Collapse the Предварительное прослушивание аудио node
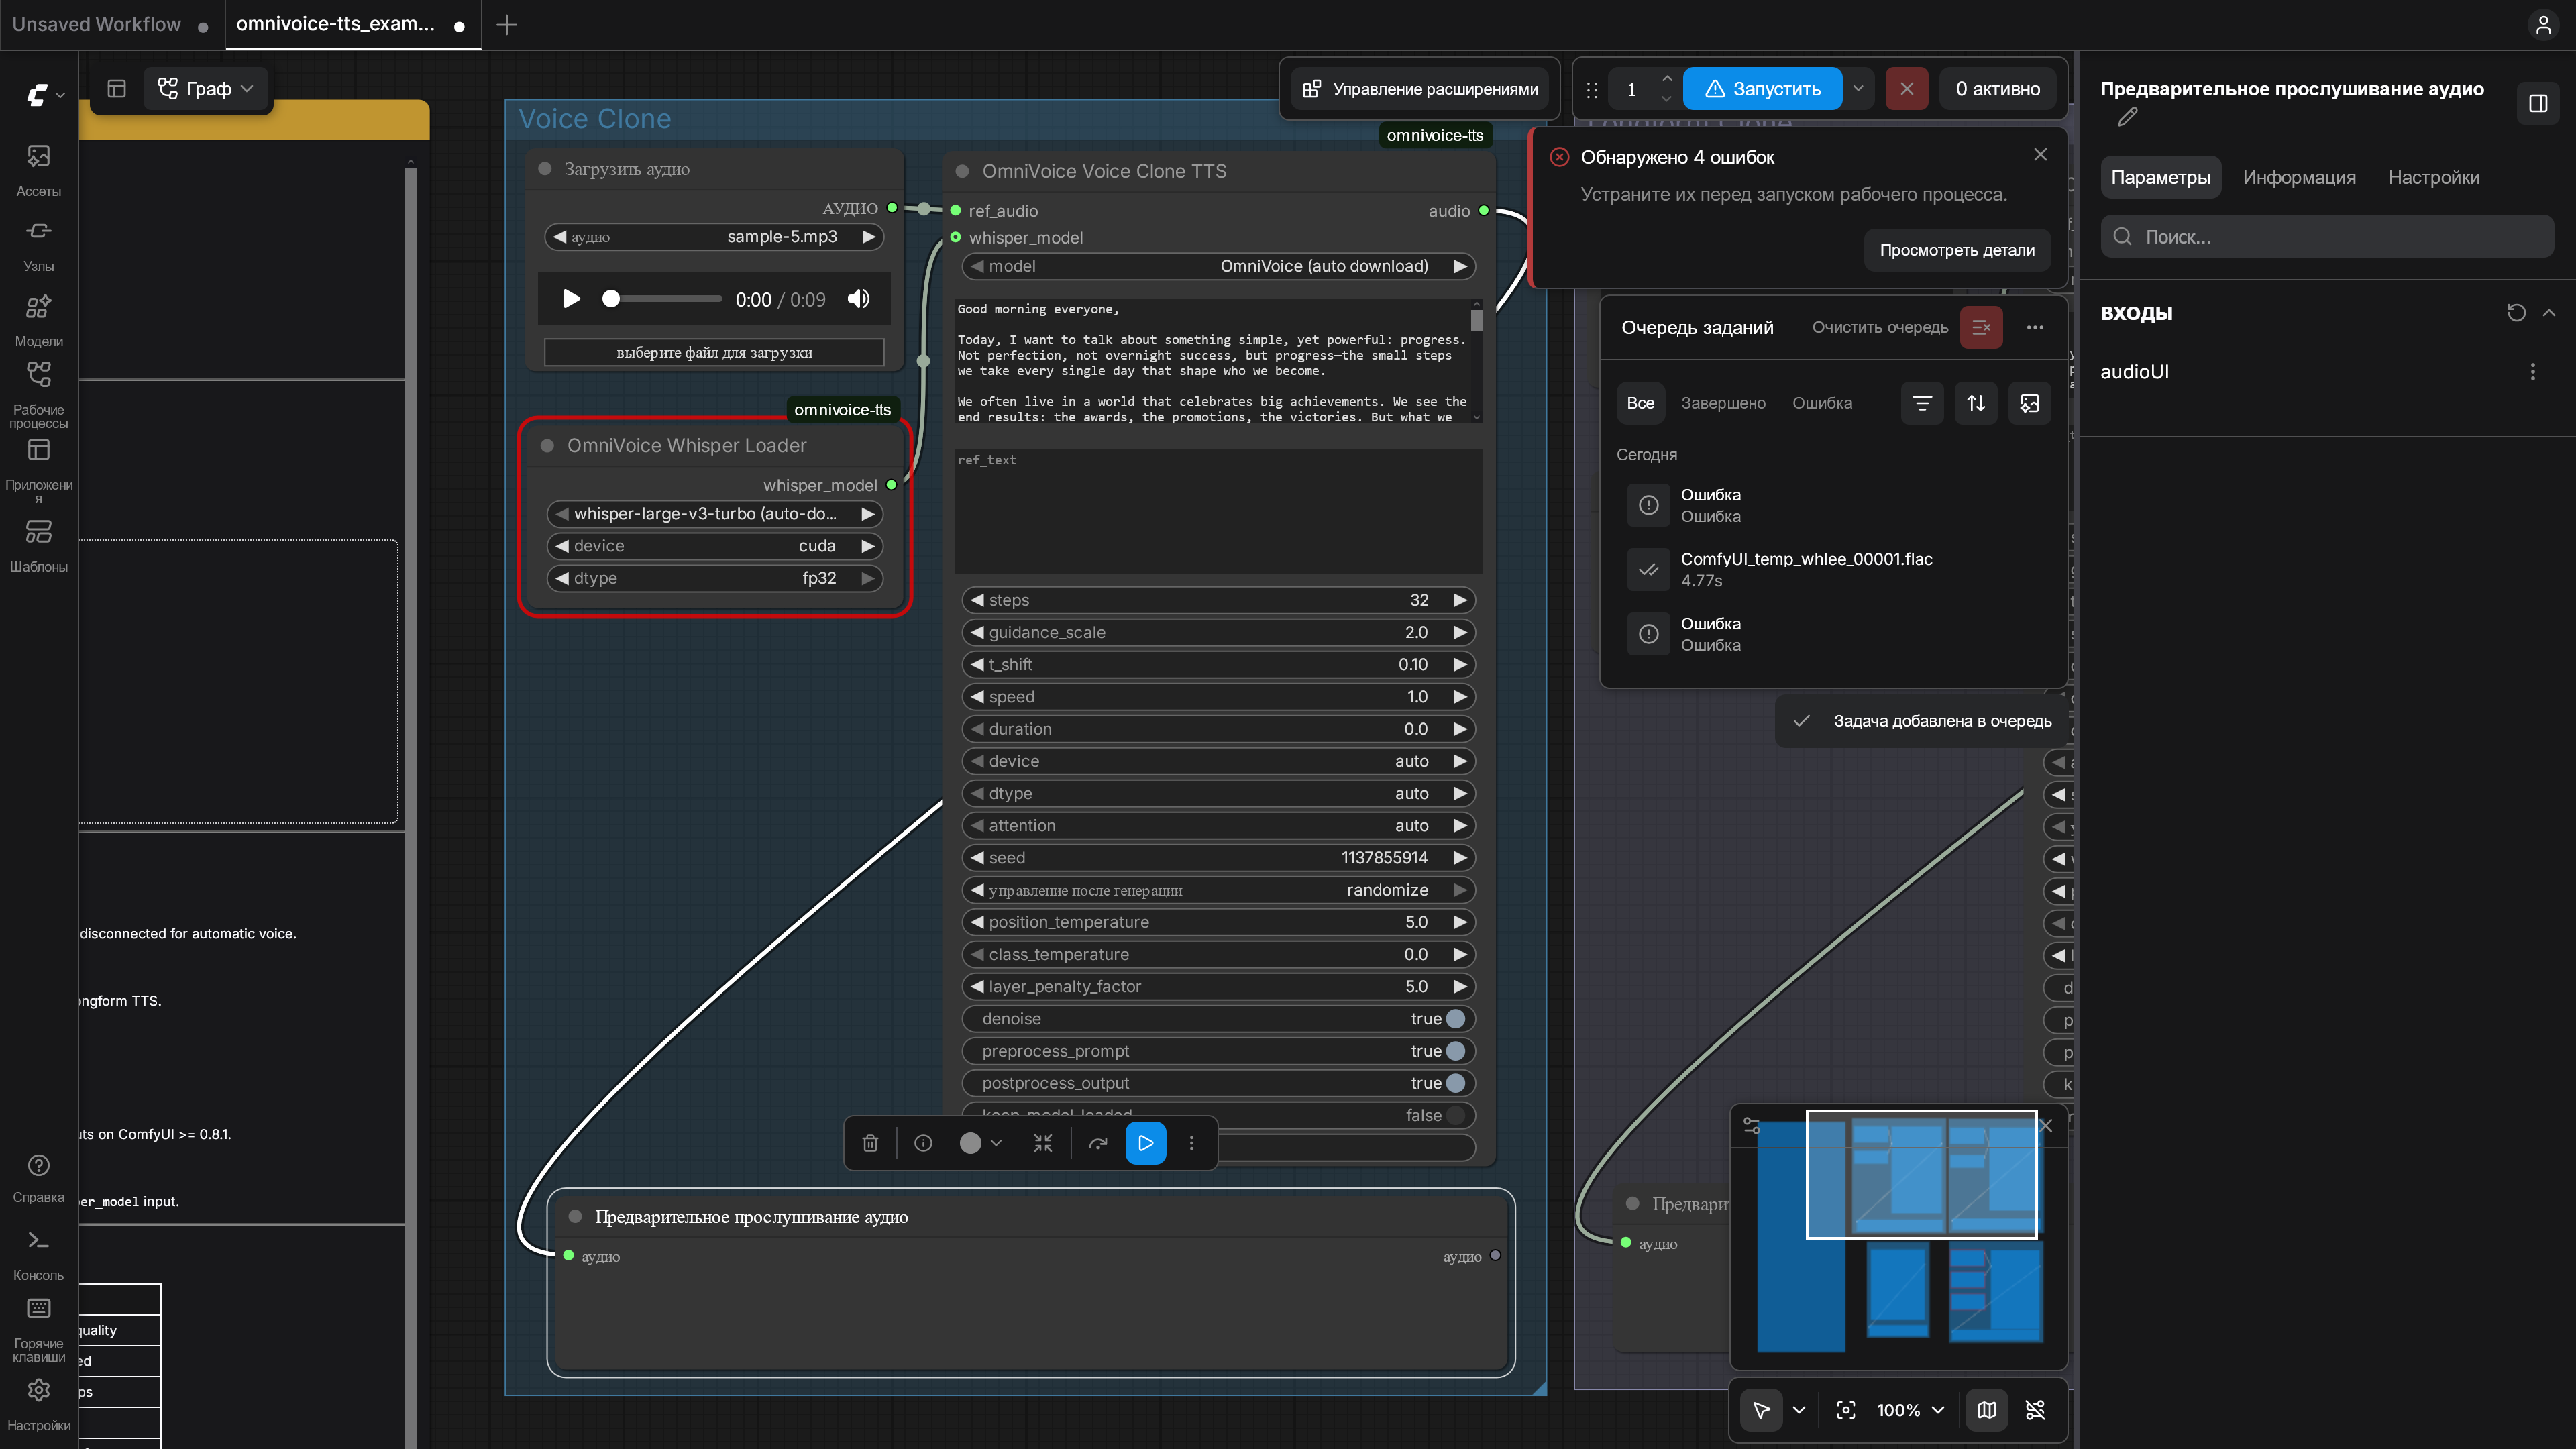Viewport: 2576px width, 1449px height. tap(575, 1217)
